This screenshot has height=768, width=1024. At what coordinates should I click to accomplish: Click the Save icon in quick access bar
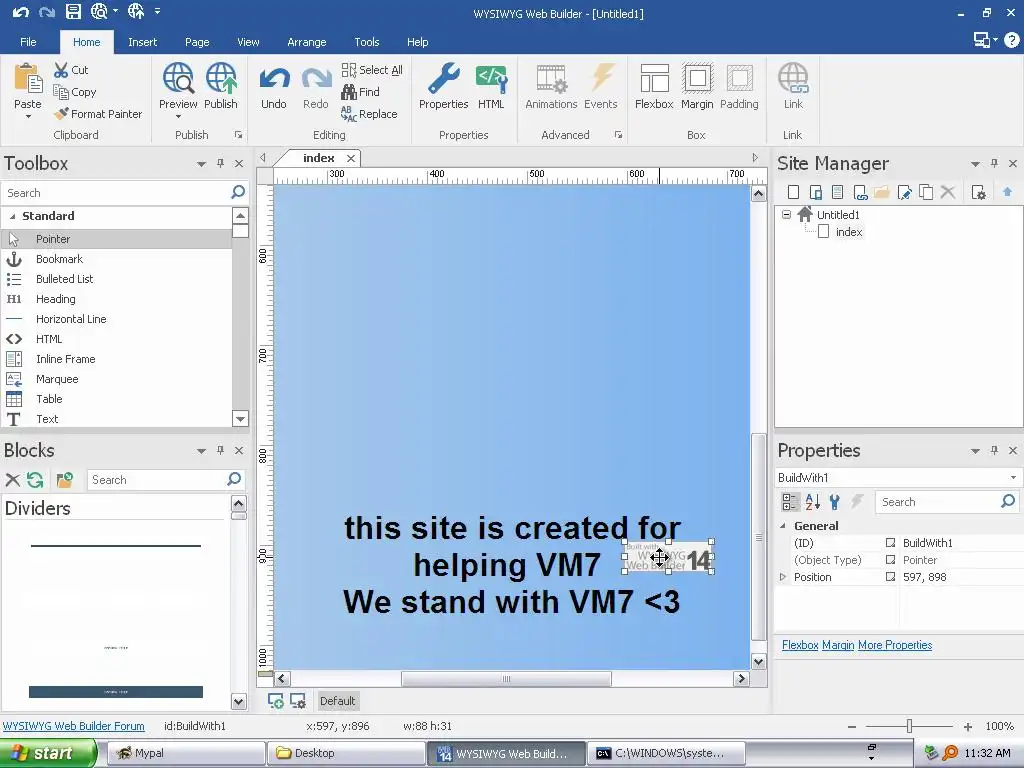73,12
